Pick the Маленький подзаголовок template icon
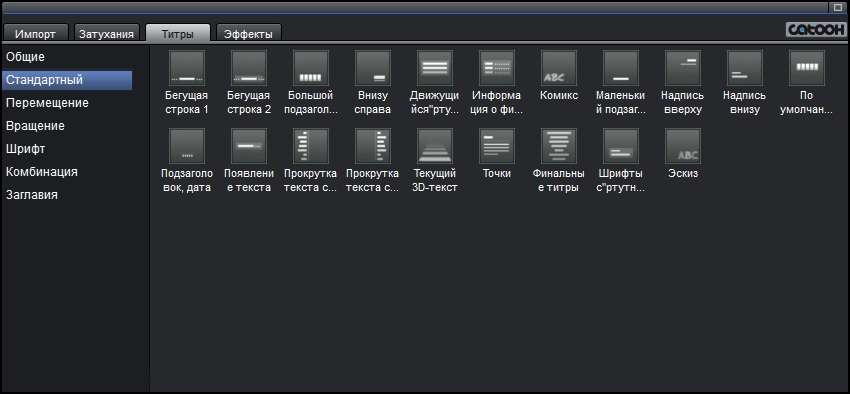Viewport: 850px width, 394px height. (x=621, y=68)
